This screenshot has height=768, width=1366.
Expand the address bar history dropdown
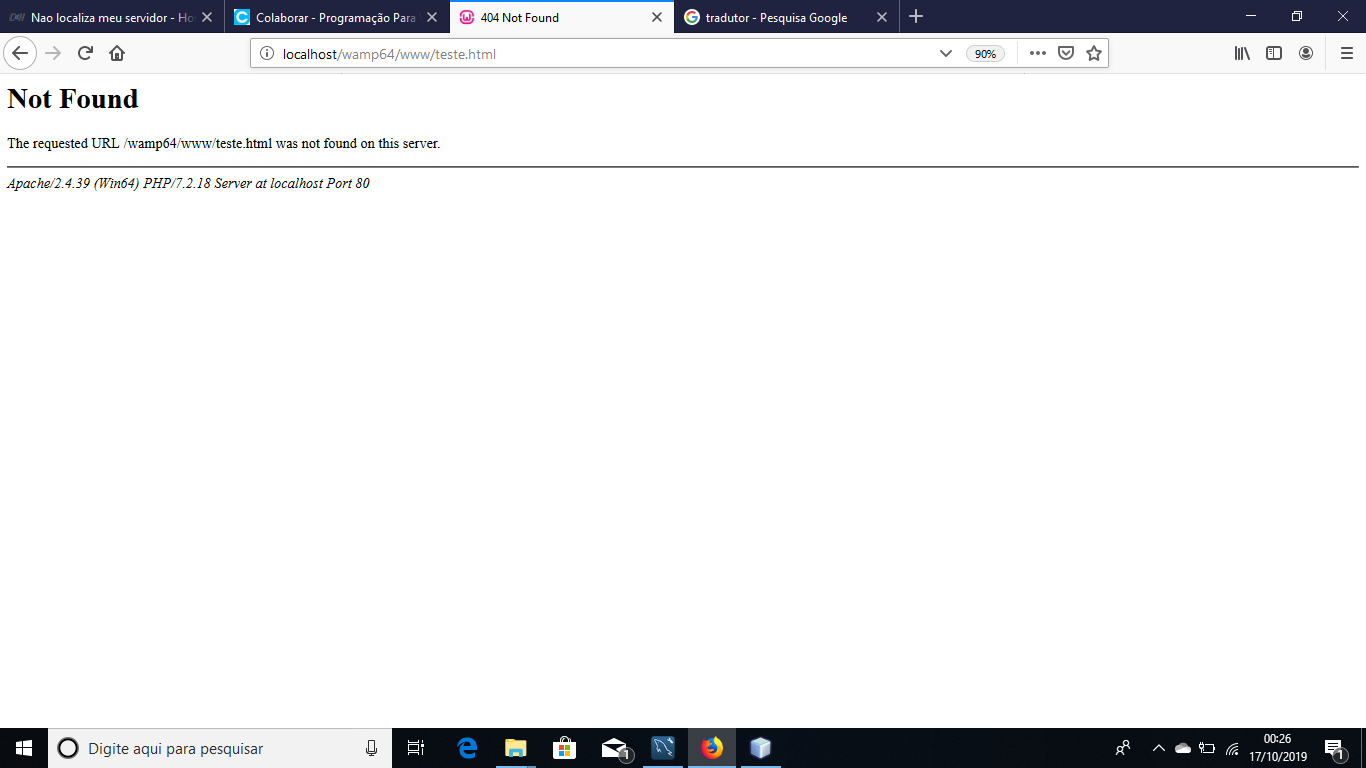(x=945, y=54)
